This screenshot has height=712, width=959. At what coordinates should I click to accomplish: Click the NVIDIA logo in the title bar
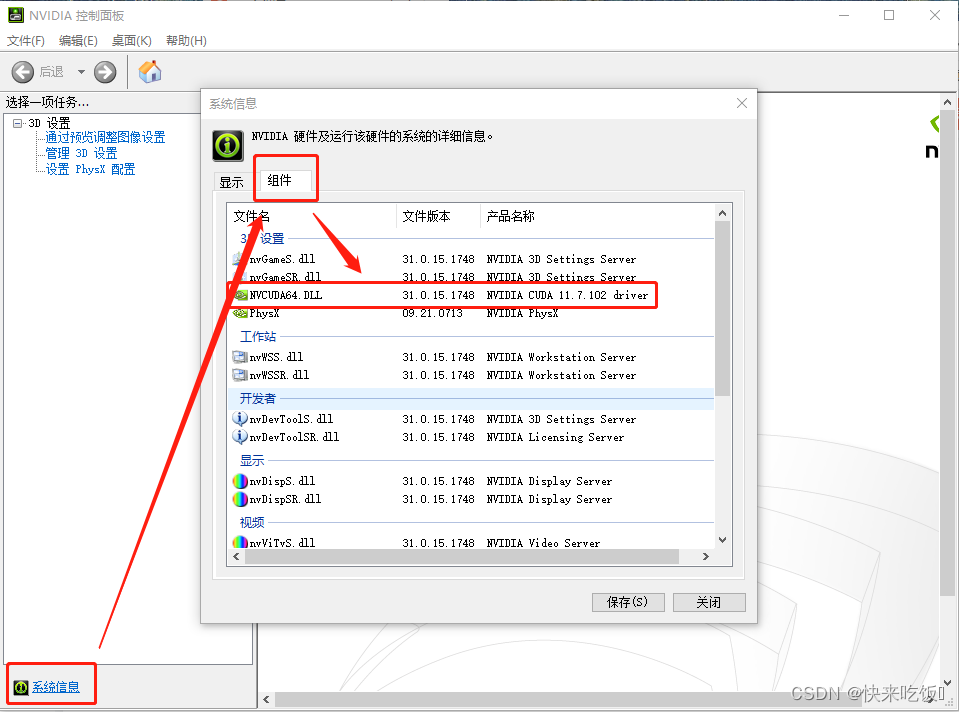tap(14, 15)
